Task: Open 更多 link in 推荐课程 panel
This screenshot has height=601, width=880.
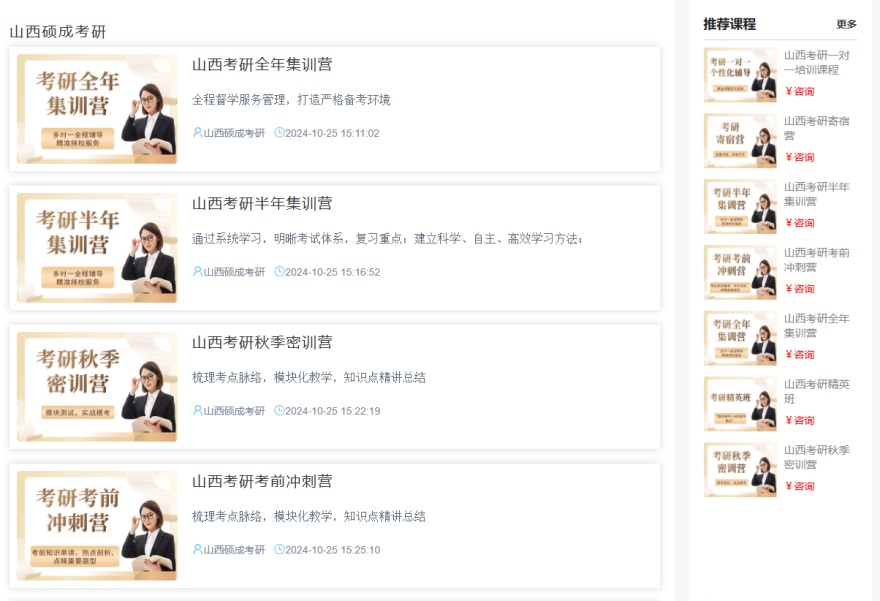Action: point(846,24)
